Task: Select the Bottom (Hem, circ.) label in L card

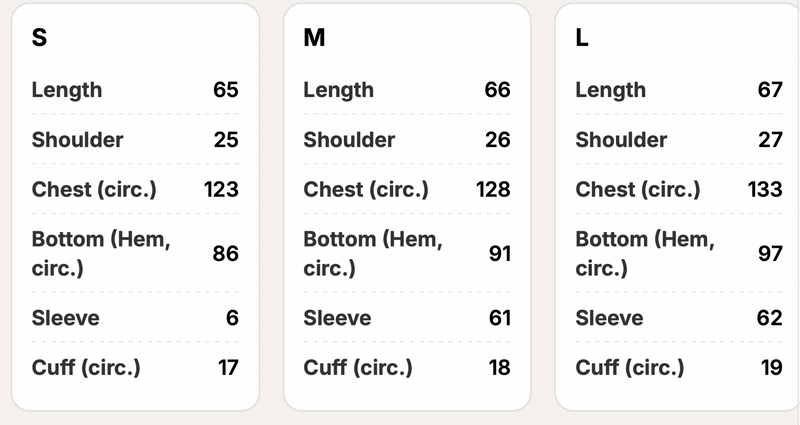Action: (x=645, y=254)
